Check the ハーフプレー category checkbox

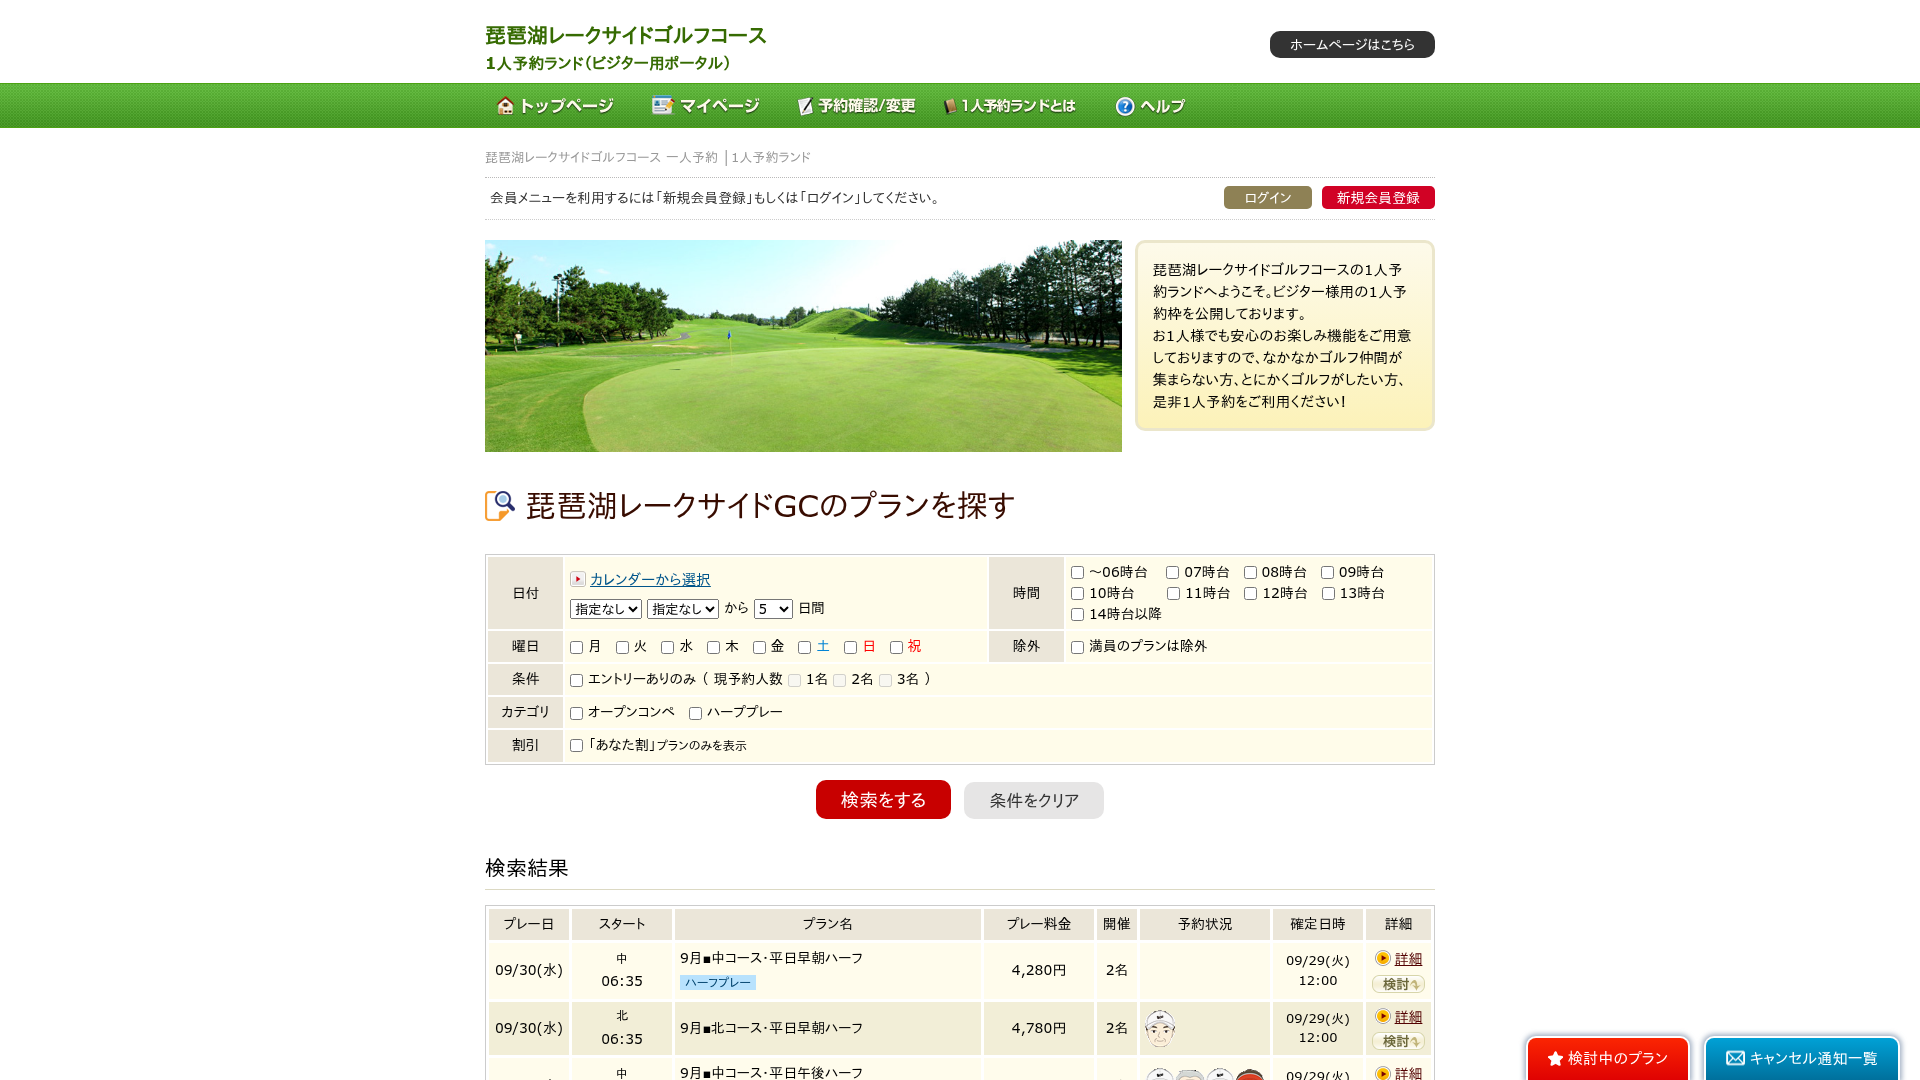point(695,714)
